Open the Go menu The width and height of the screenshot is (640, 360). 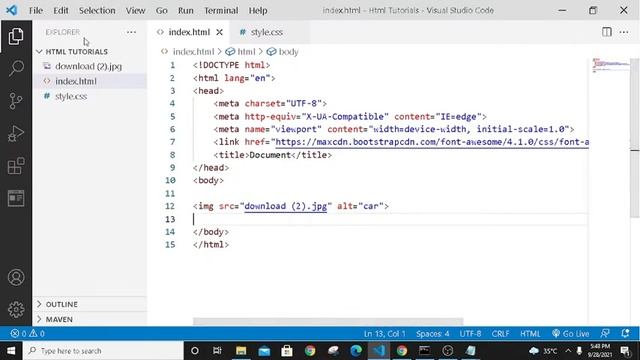(162, 10)
